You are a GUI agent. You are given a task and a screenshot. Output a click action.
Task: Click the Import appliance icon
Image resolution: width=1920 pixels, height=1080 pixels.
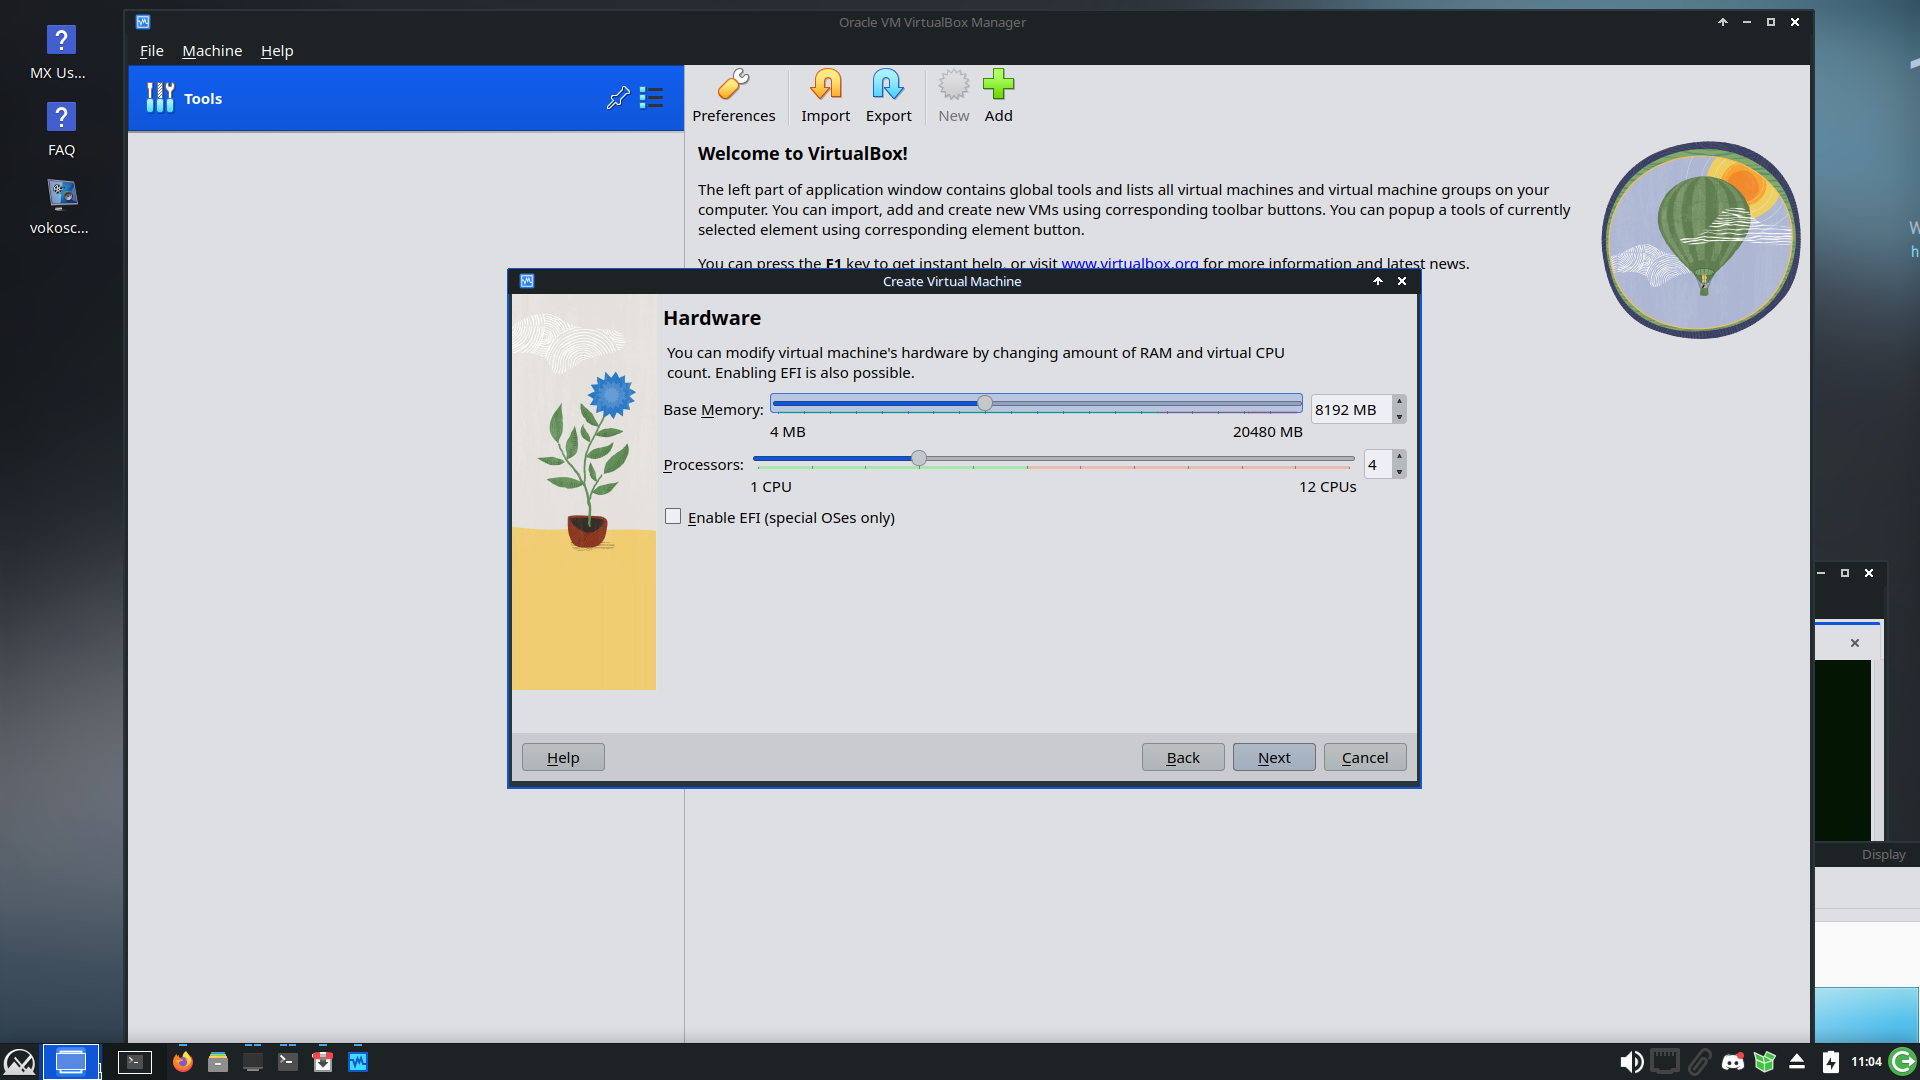coord(825,85)
